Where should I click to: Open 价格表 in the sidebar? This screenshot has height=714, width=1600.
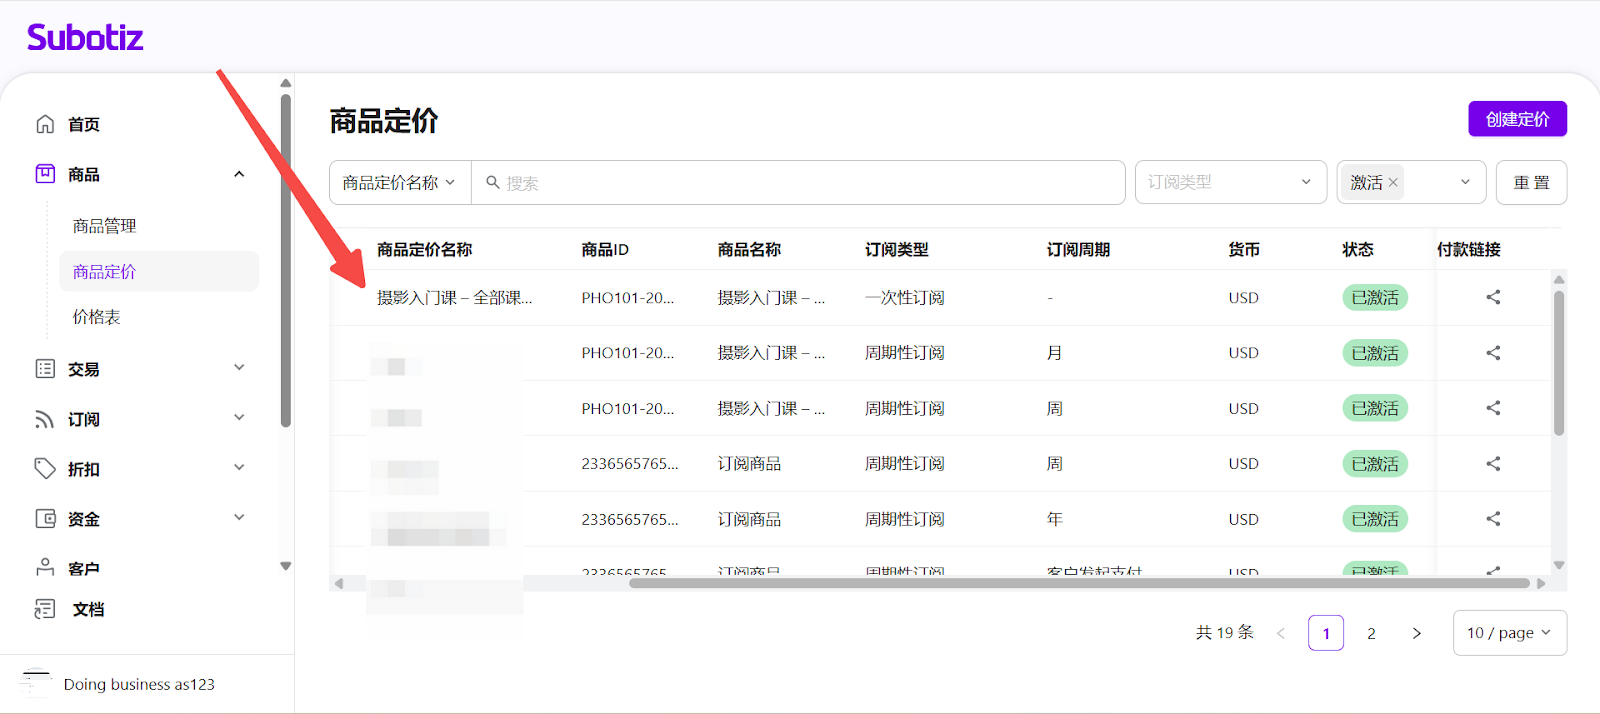tap(97, 317)
